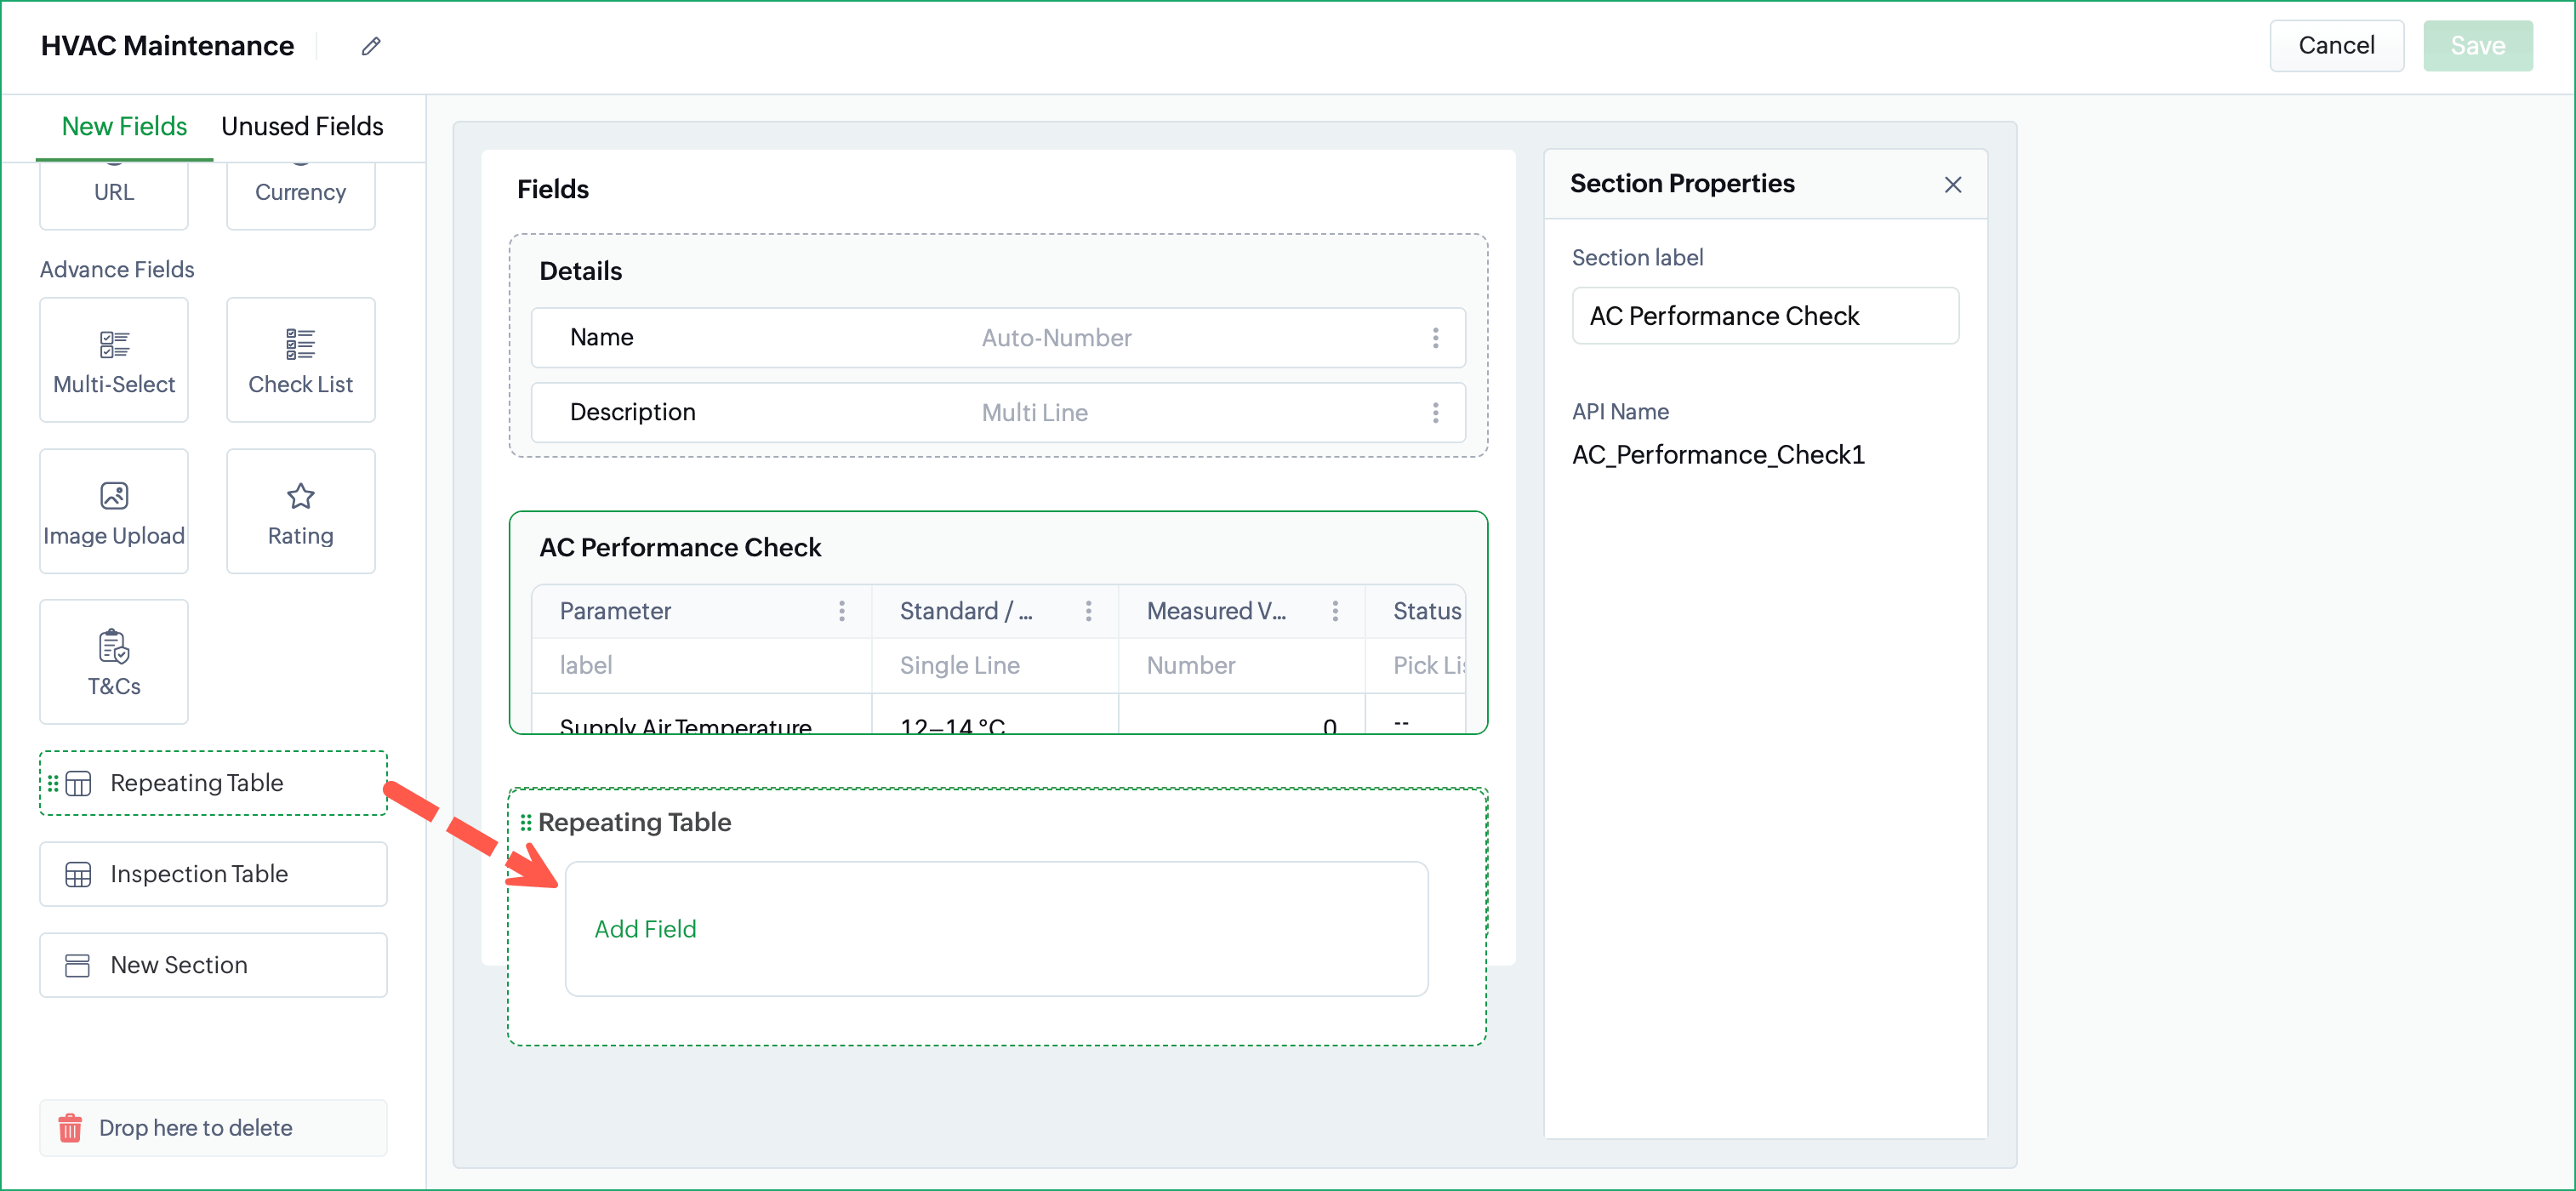Click the Cancel button
The height and width of the screenshot is (1191, 2576).
2336,45
